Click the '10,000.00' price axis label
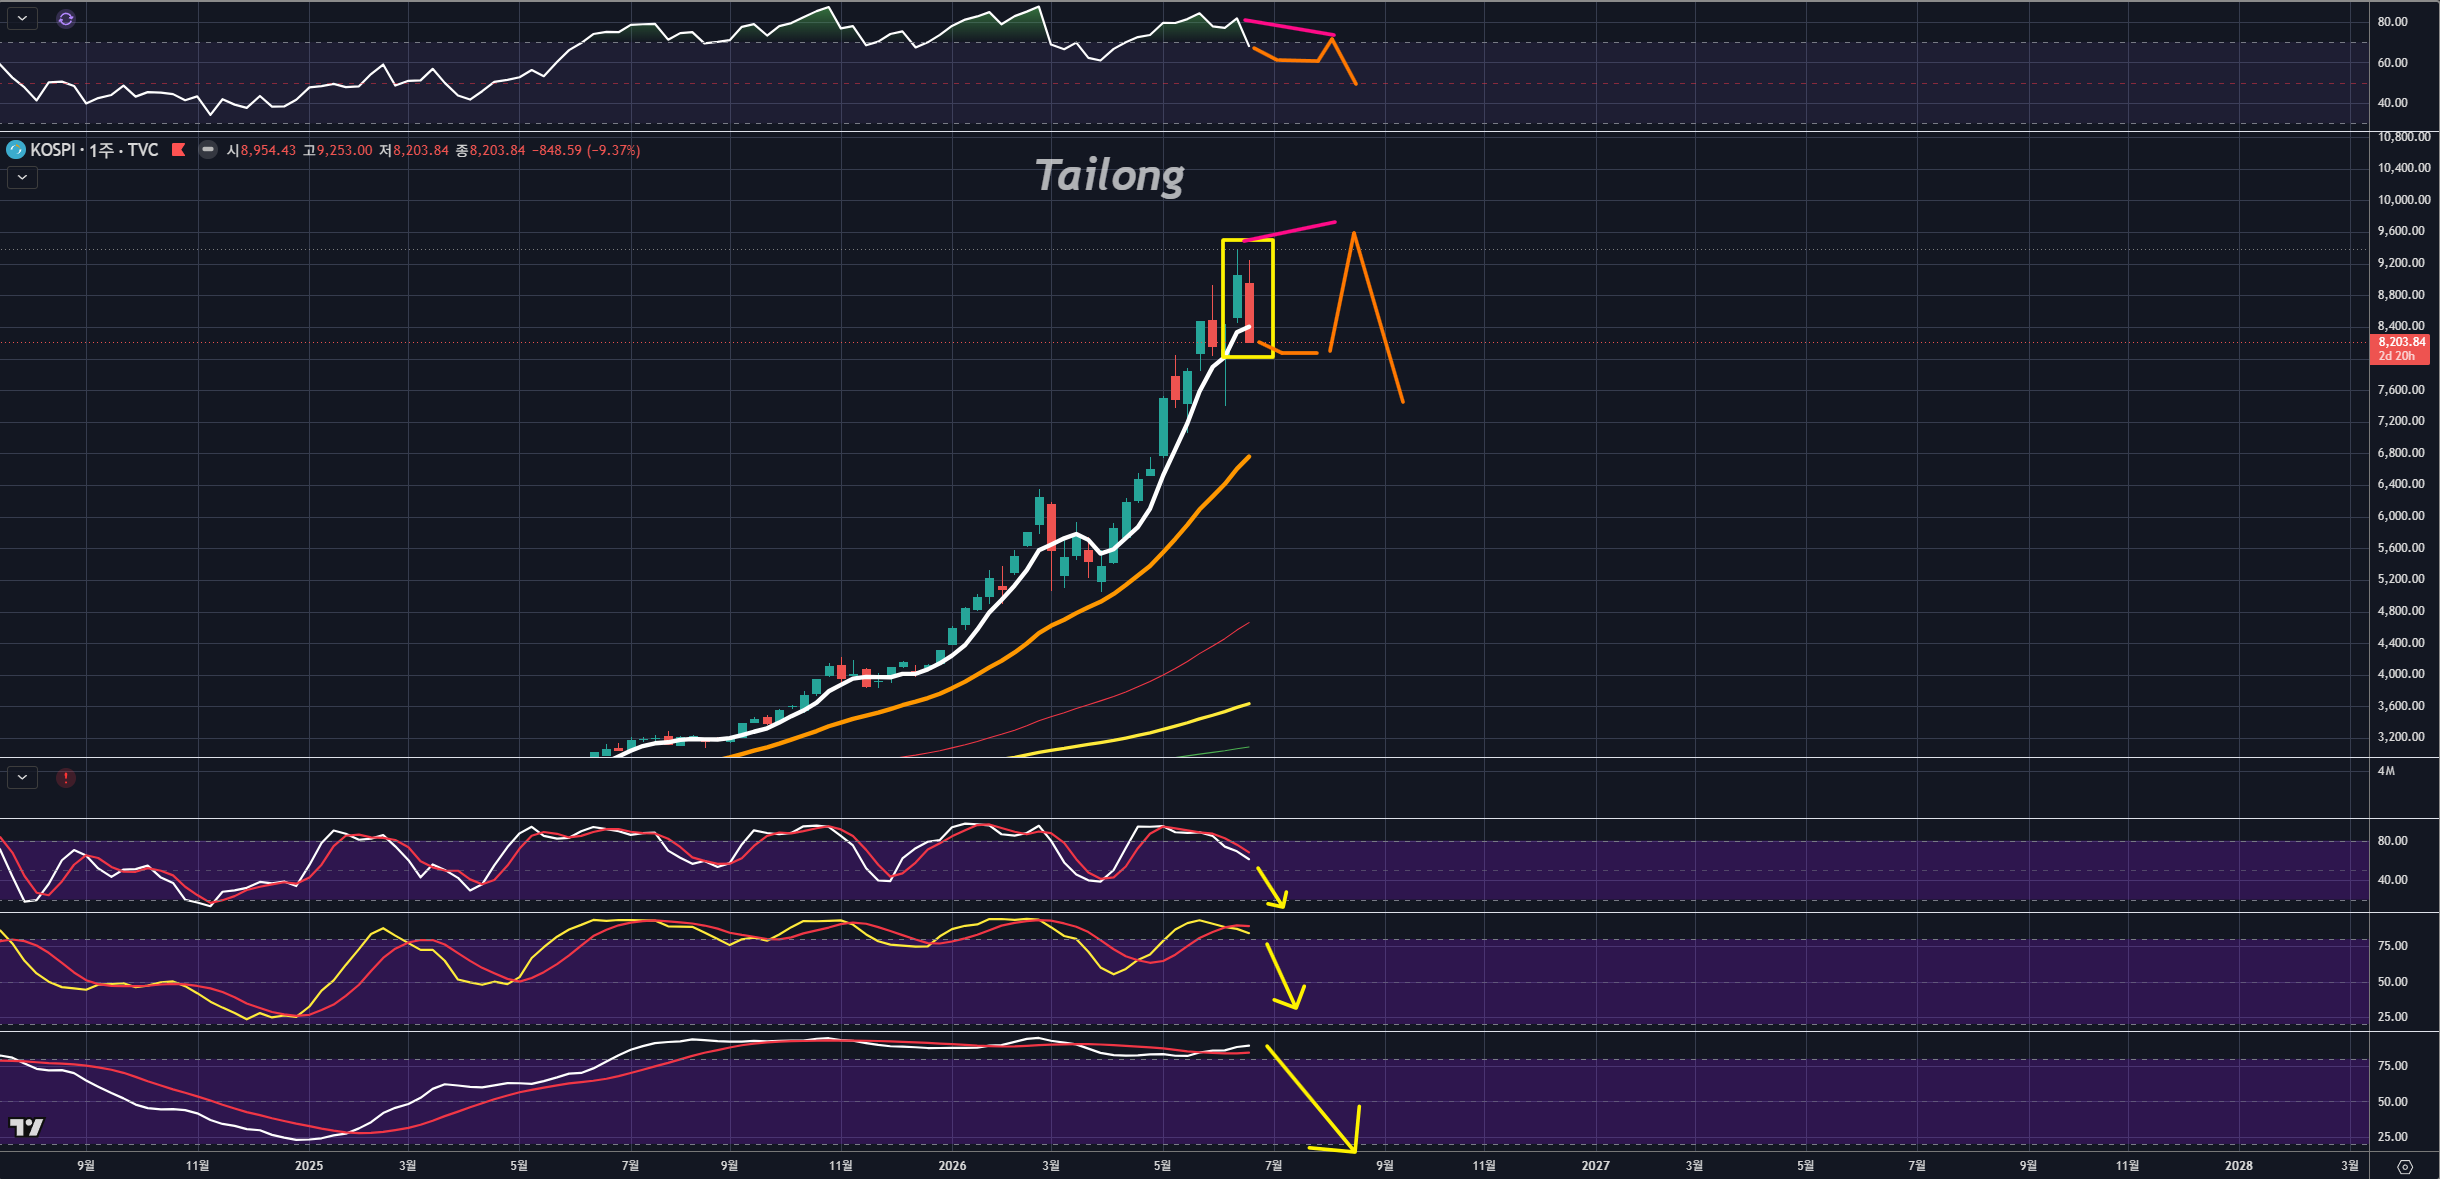This screenshot has width=2440, height=1179. [2403, 200]
